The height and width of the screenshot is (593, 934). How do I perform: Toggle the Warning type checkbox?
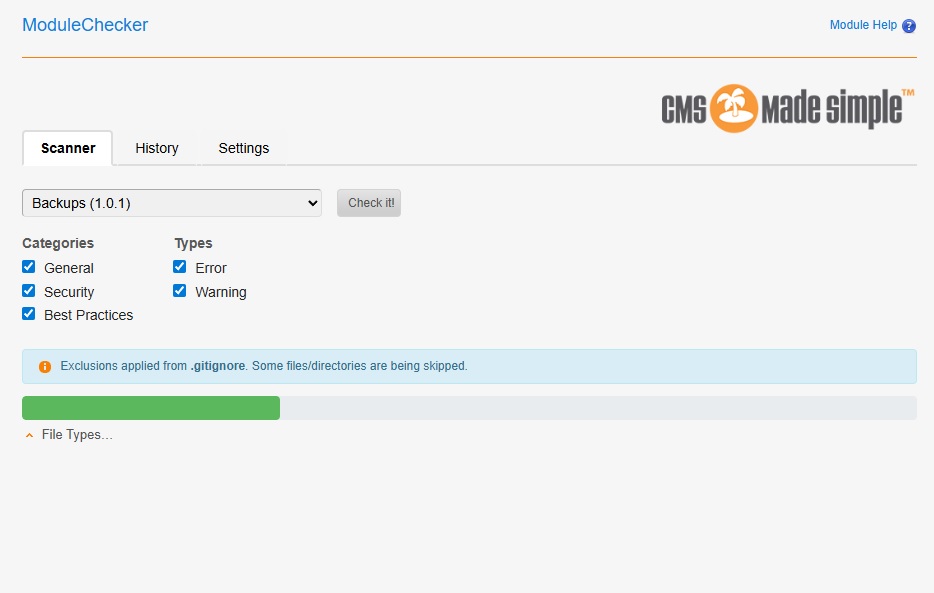[179, 291]
